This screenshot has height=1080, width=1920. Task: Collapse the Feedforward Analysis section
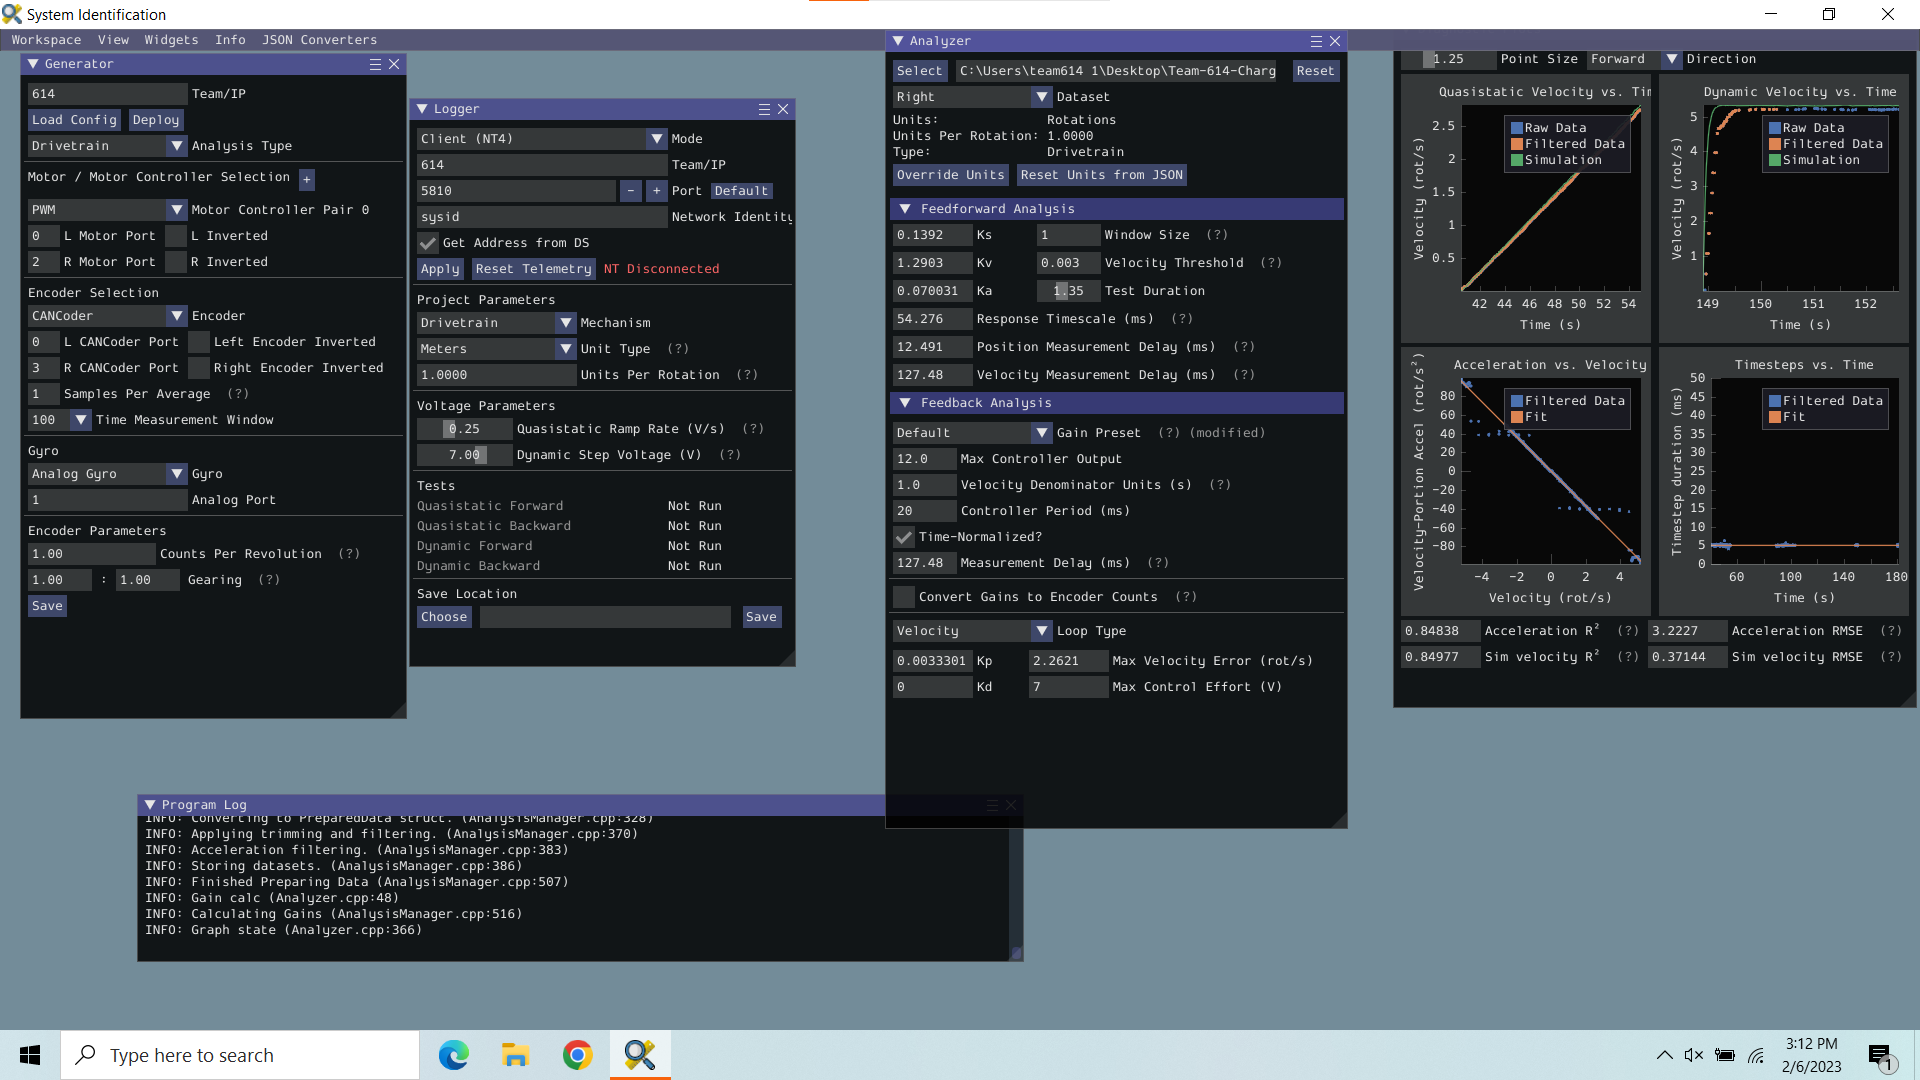(x=907, y=209)
